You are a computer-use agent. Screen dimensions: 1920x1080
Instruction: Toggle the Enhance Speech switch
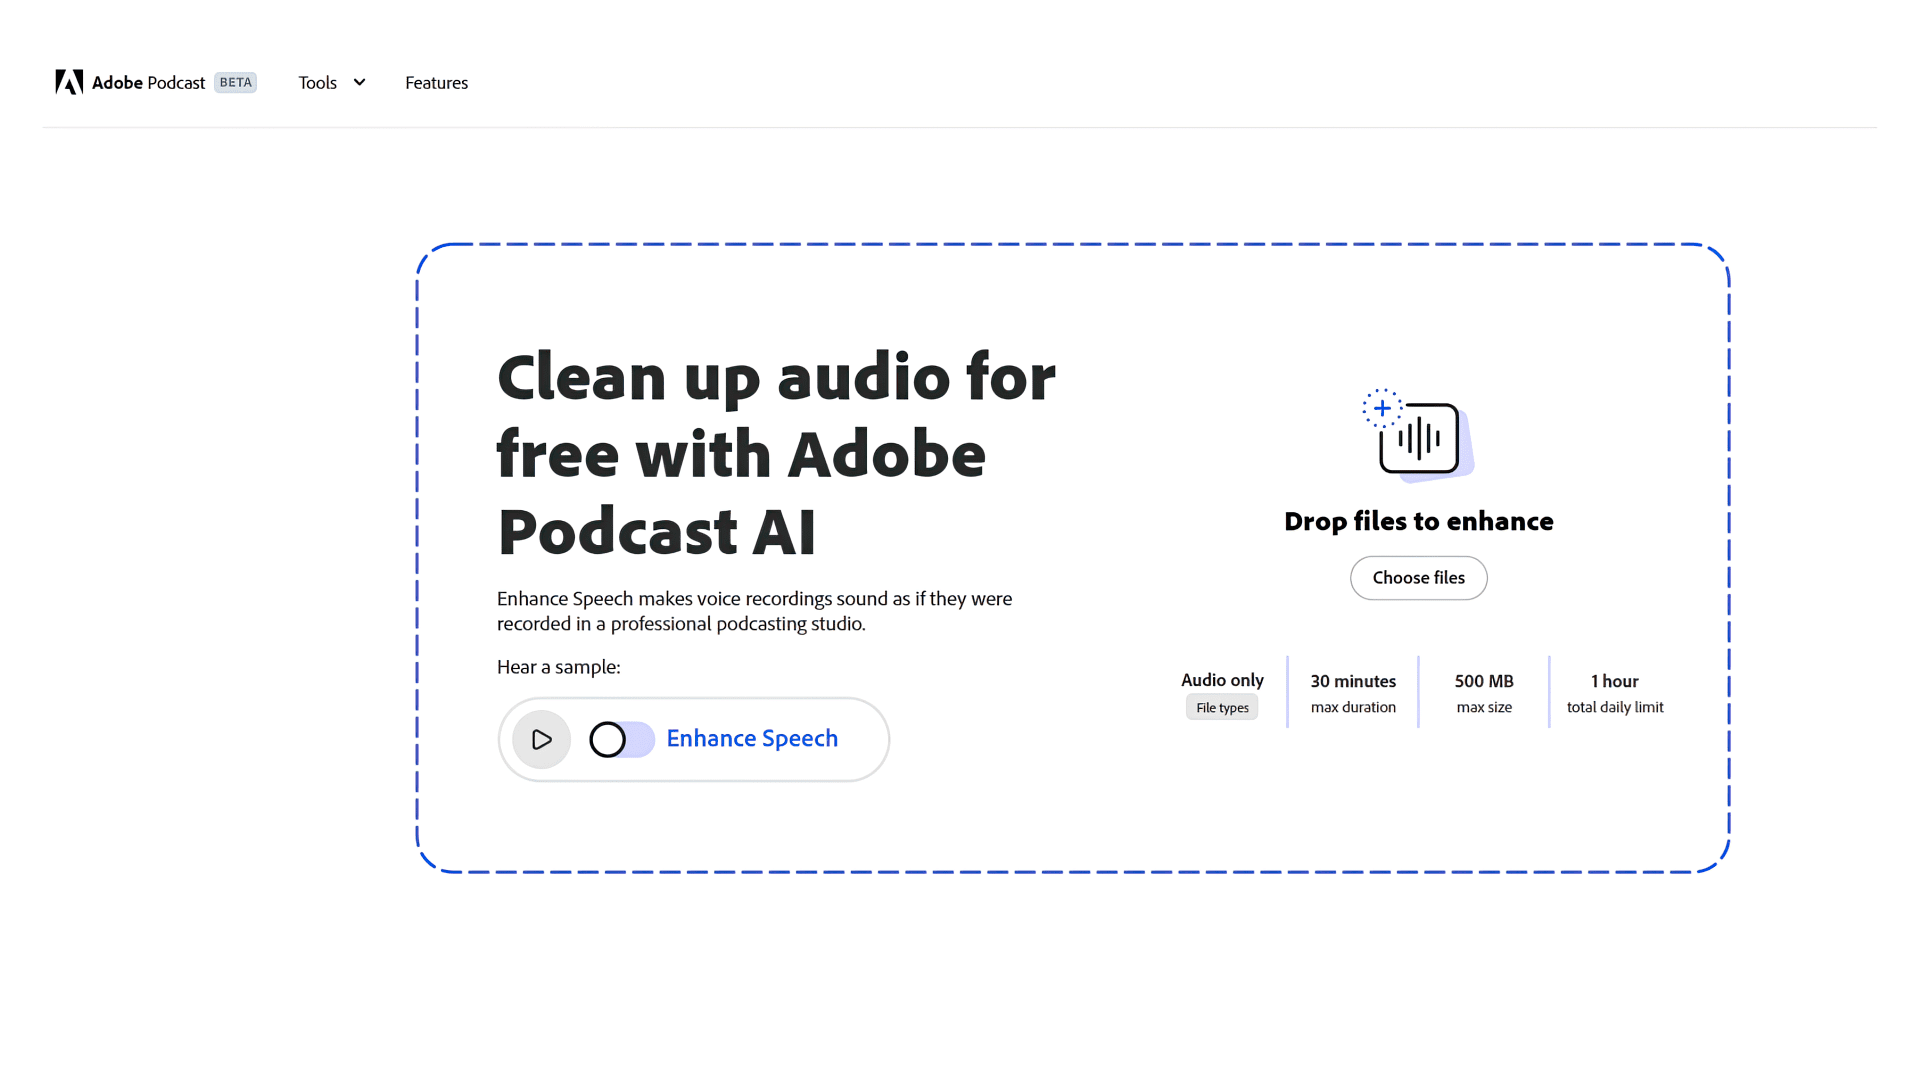click(621, 740)
